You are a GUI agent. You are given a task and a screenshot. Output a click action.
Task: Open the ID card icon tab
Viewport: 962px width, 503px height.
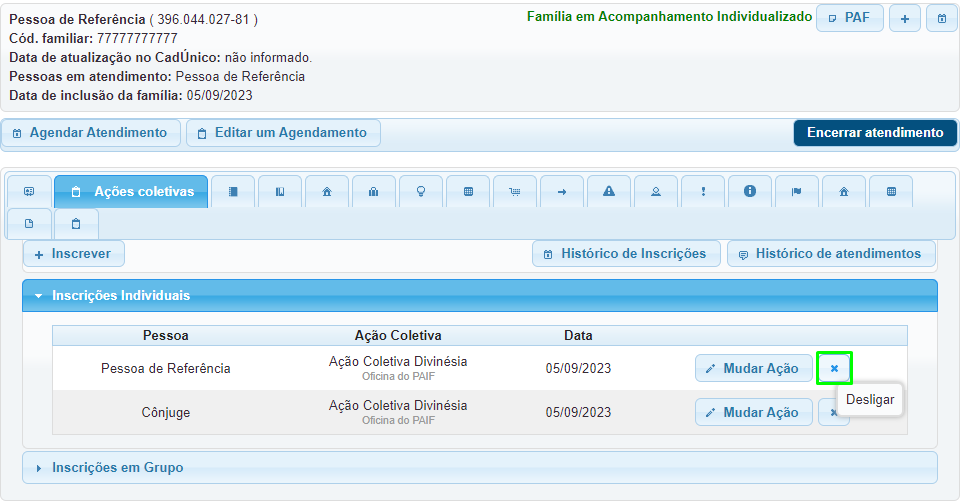coord(29,192)
